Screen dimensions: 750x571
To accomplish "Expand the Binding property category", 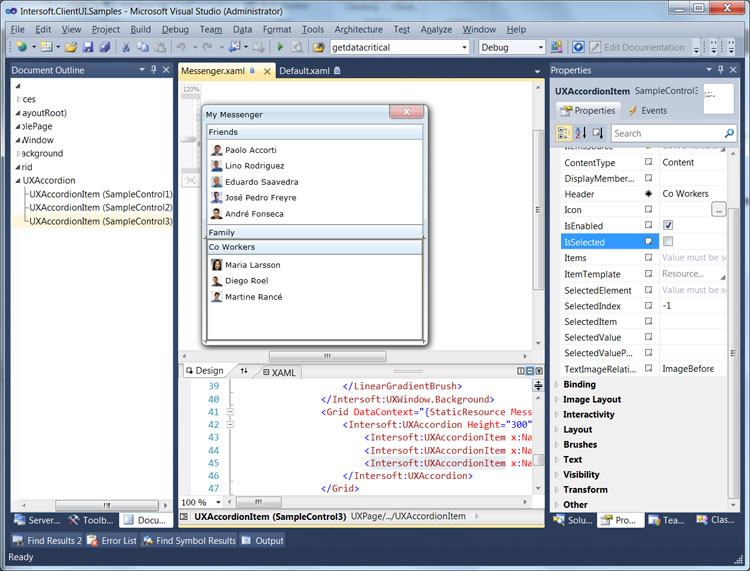I will pos(556,384).
